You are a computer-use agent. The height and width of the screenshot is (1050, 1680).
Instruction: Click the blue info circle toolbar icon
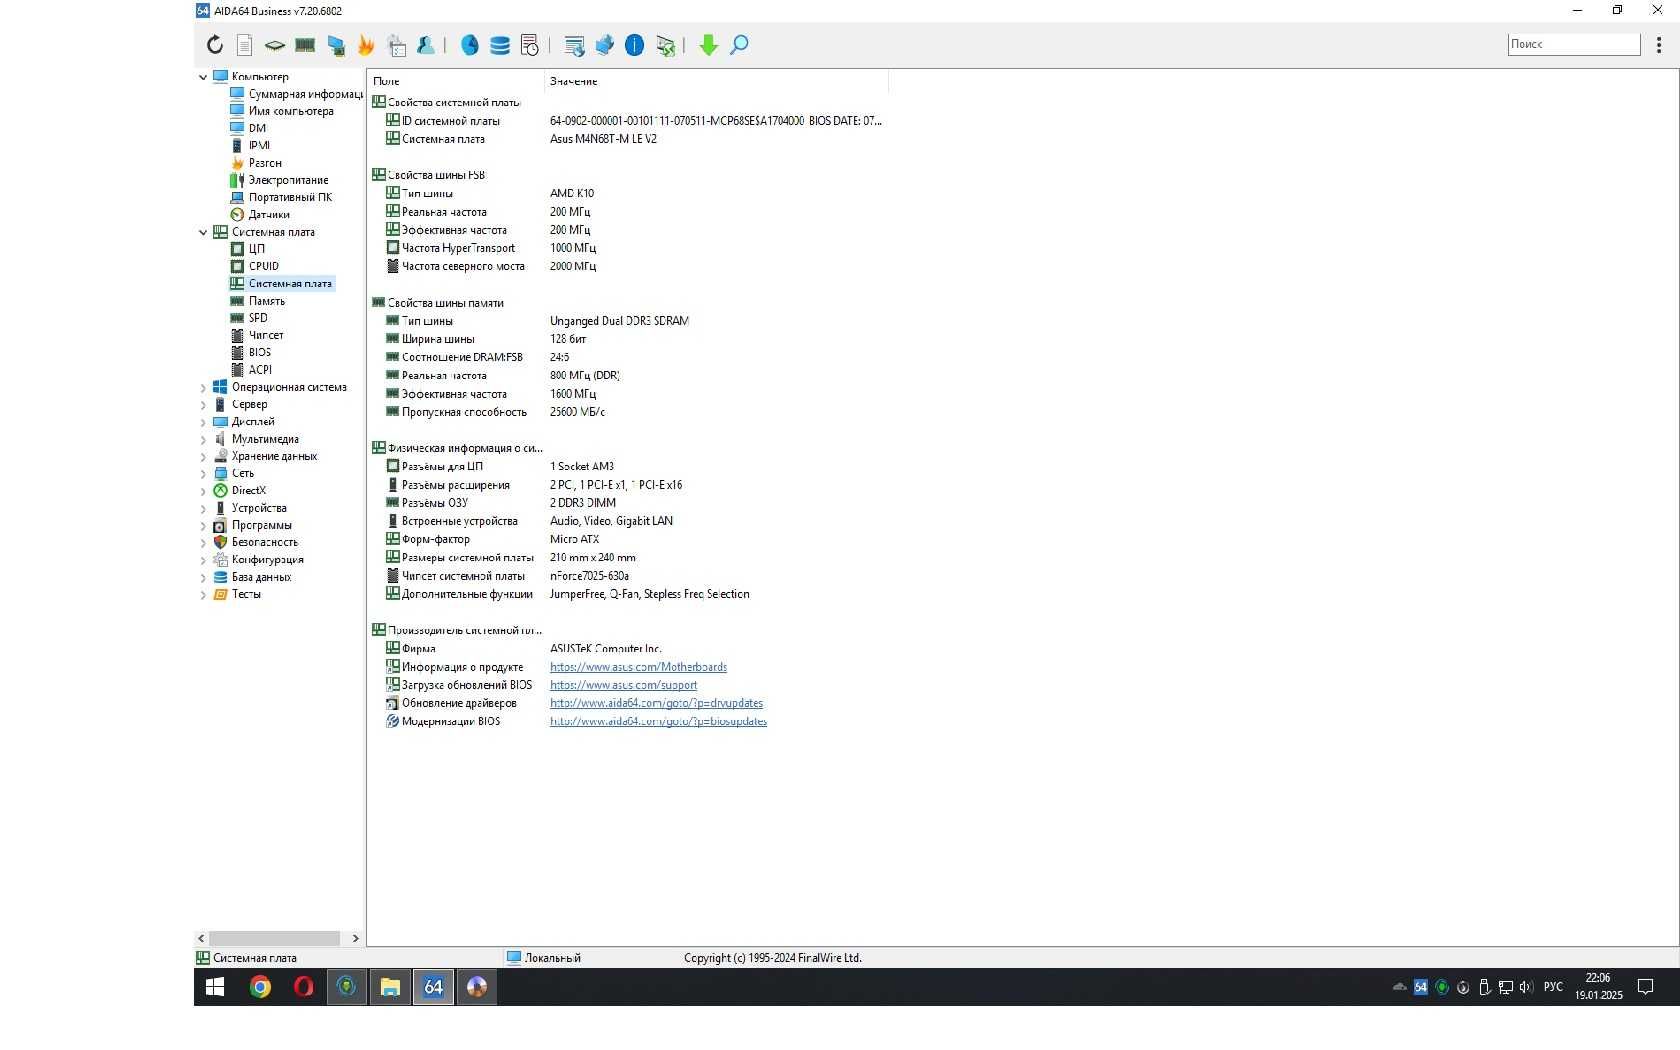pos(634,45)
